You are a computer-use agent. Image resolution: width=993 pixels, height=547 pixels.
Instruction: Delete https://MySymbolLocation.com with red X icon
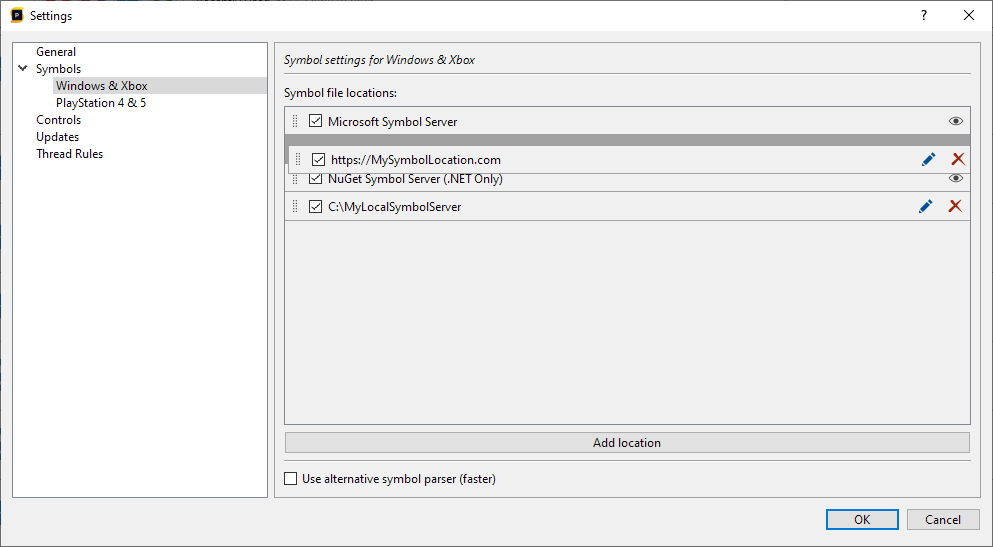958,160
